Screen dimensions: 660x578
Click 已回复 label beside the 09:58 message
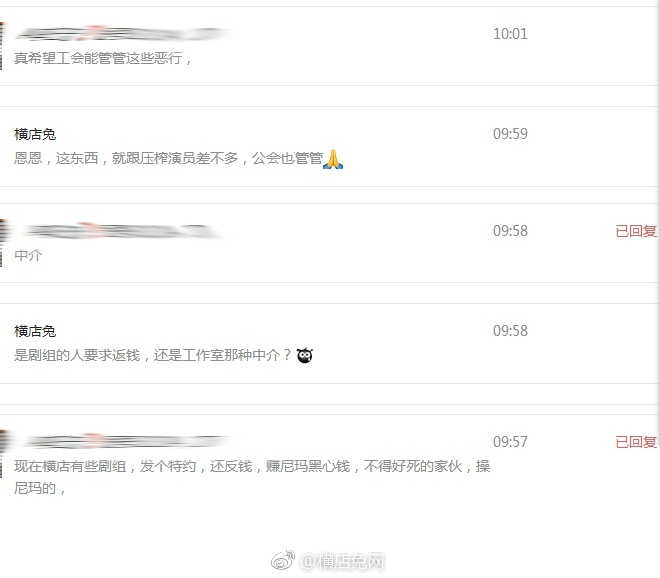pos(636,231)
